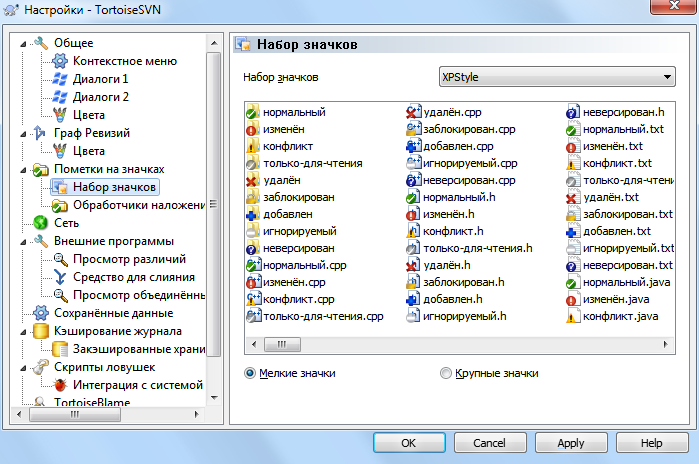Open Сохранённые данные settings page
The image size is (699, 464).
click(x=114, y=313)
